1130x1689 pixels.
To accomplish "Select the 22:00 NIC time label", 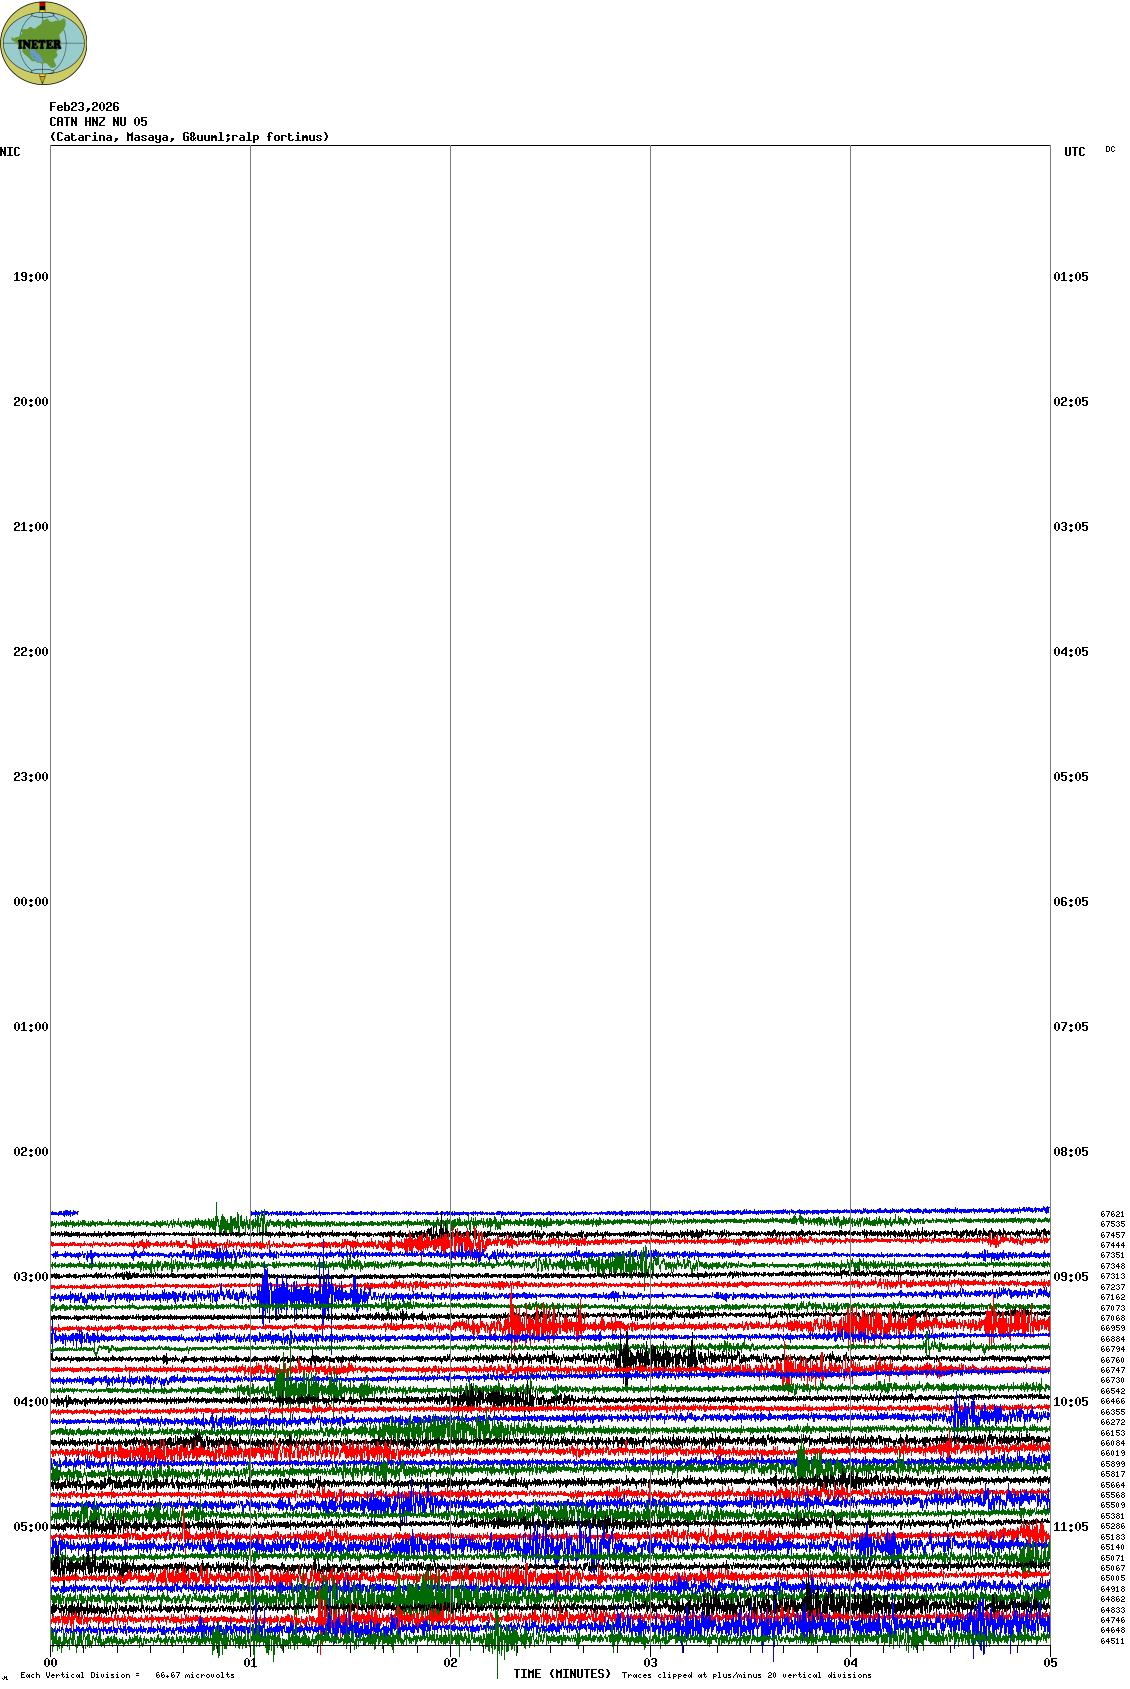I will (30, 652).
